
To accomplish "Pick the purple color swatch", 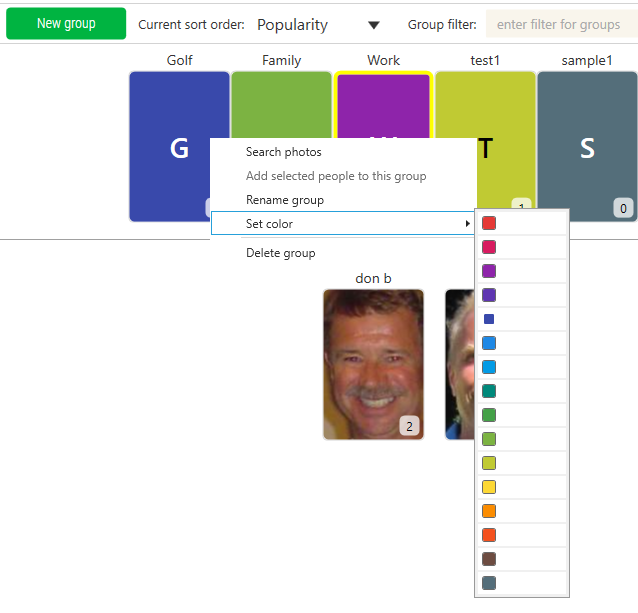I will [x=489, y=271].
